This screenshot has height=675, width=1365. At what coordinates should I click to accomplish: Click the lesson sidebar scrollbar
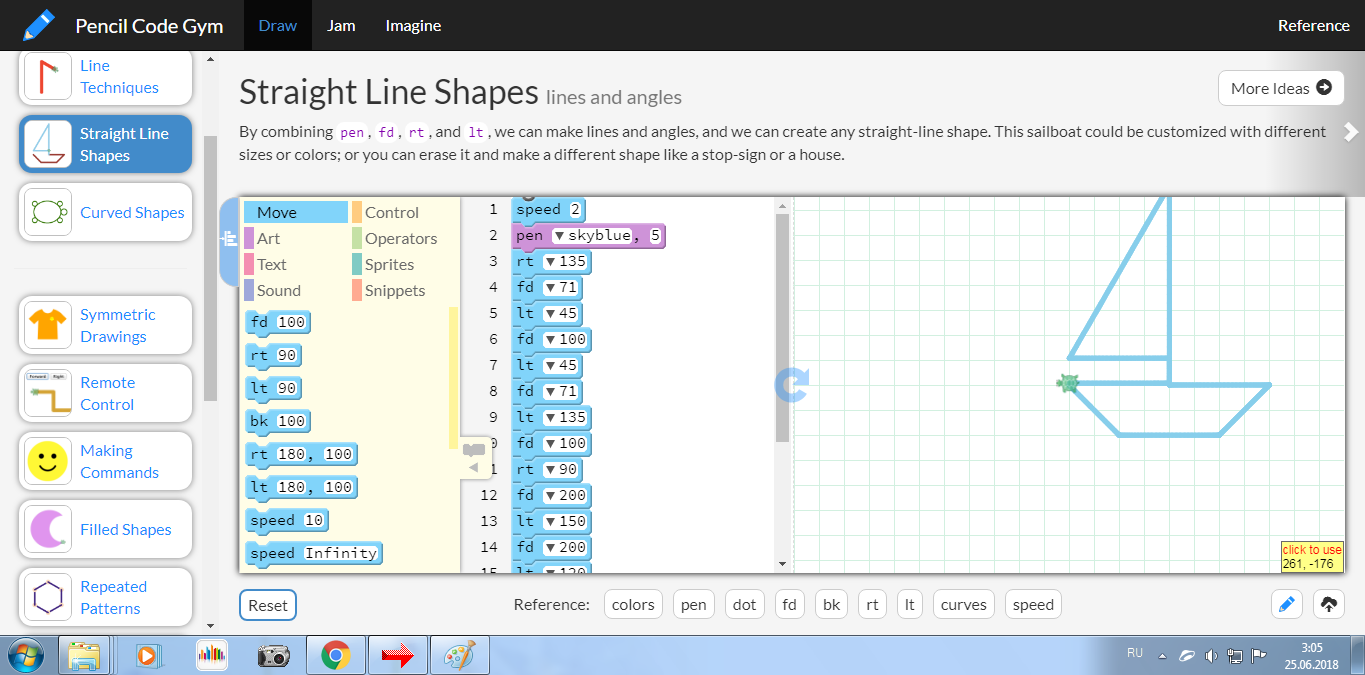[x=210, y=268]
